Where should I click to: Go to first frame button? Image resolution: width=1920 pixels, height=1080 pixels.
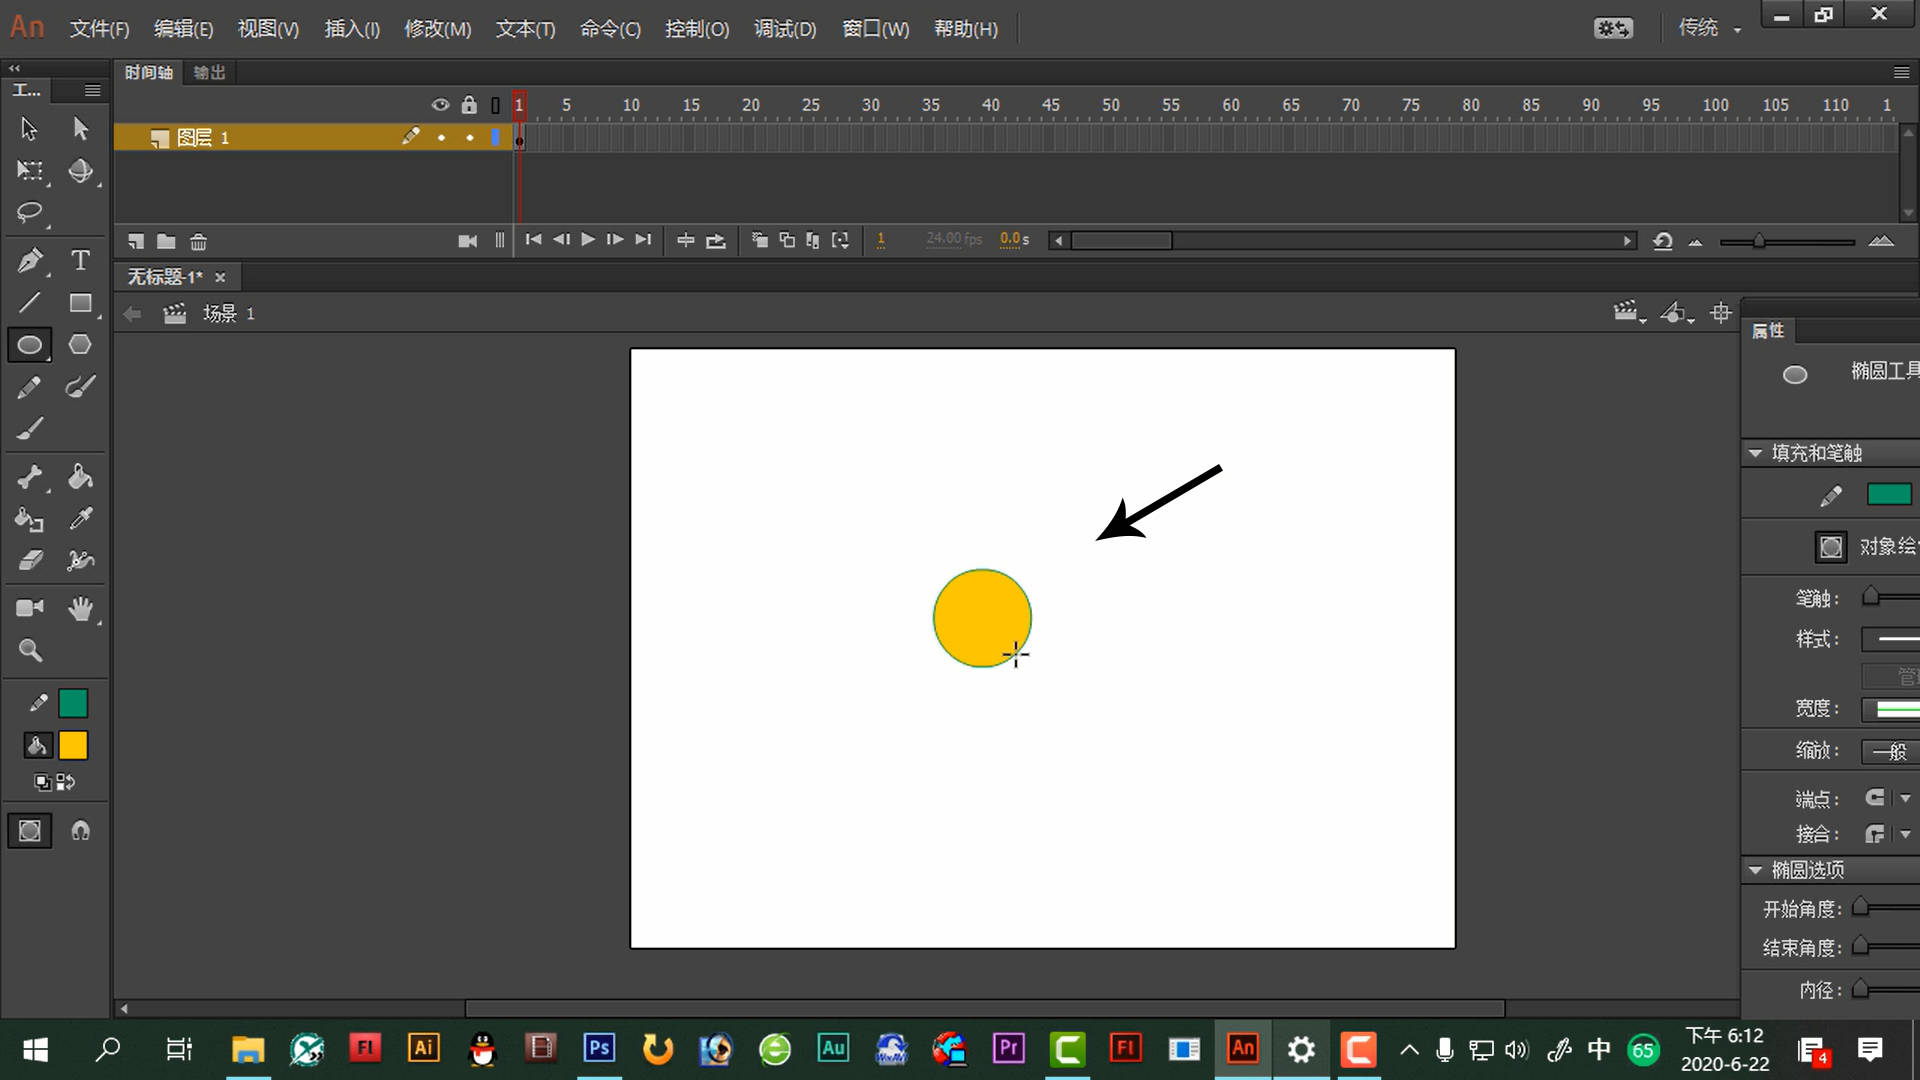pos(533,240)
